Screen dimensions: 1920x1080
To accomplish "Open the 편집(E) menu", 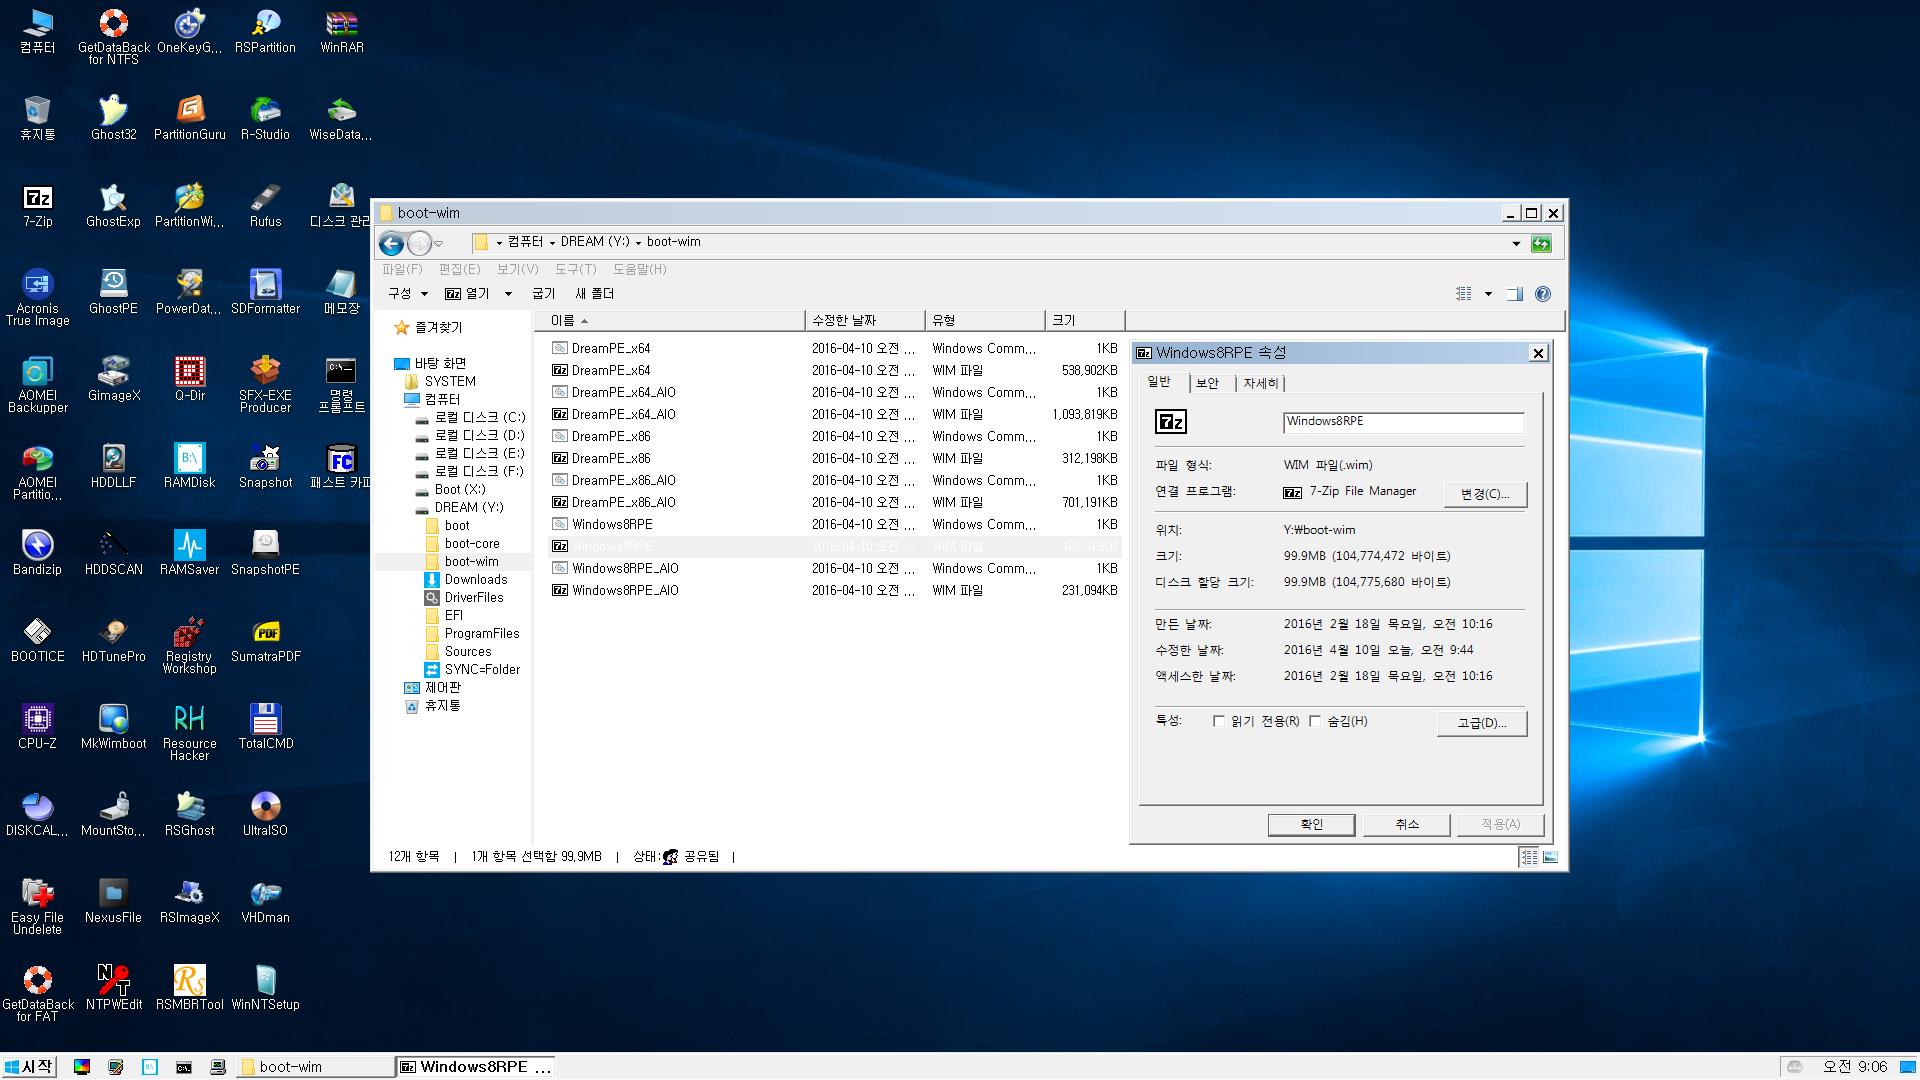I will pos(459,269).
